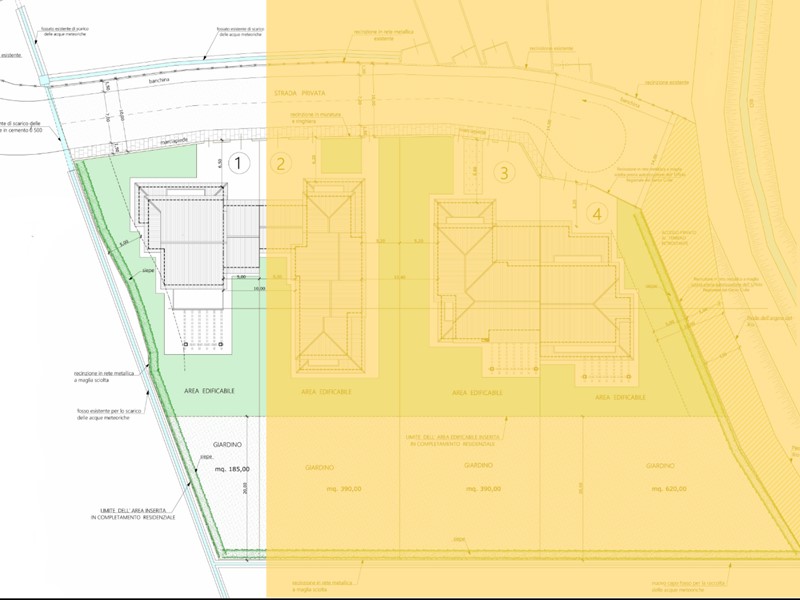Viewport: 800px width, 600px height.
Task: Click the GIARDINO mq. 185,00 label
Action: coord(231,468)
